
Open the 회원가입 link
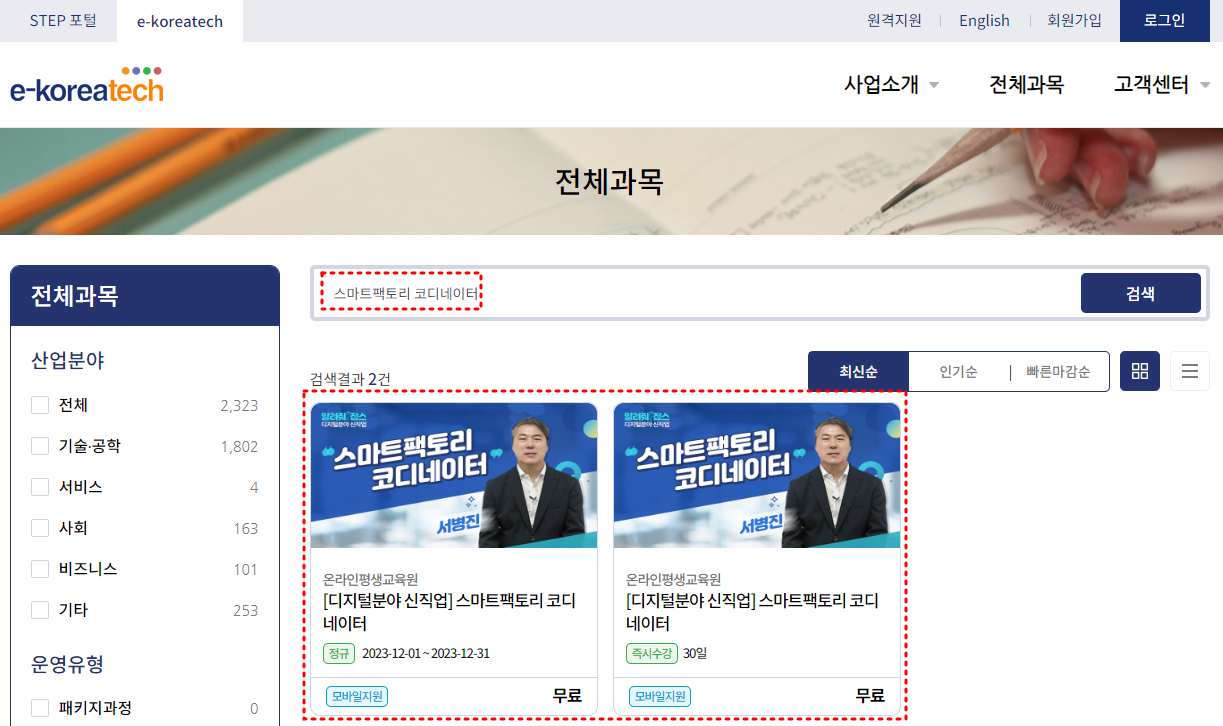pyautogui.click(x=1074, y=20)
